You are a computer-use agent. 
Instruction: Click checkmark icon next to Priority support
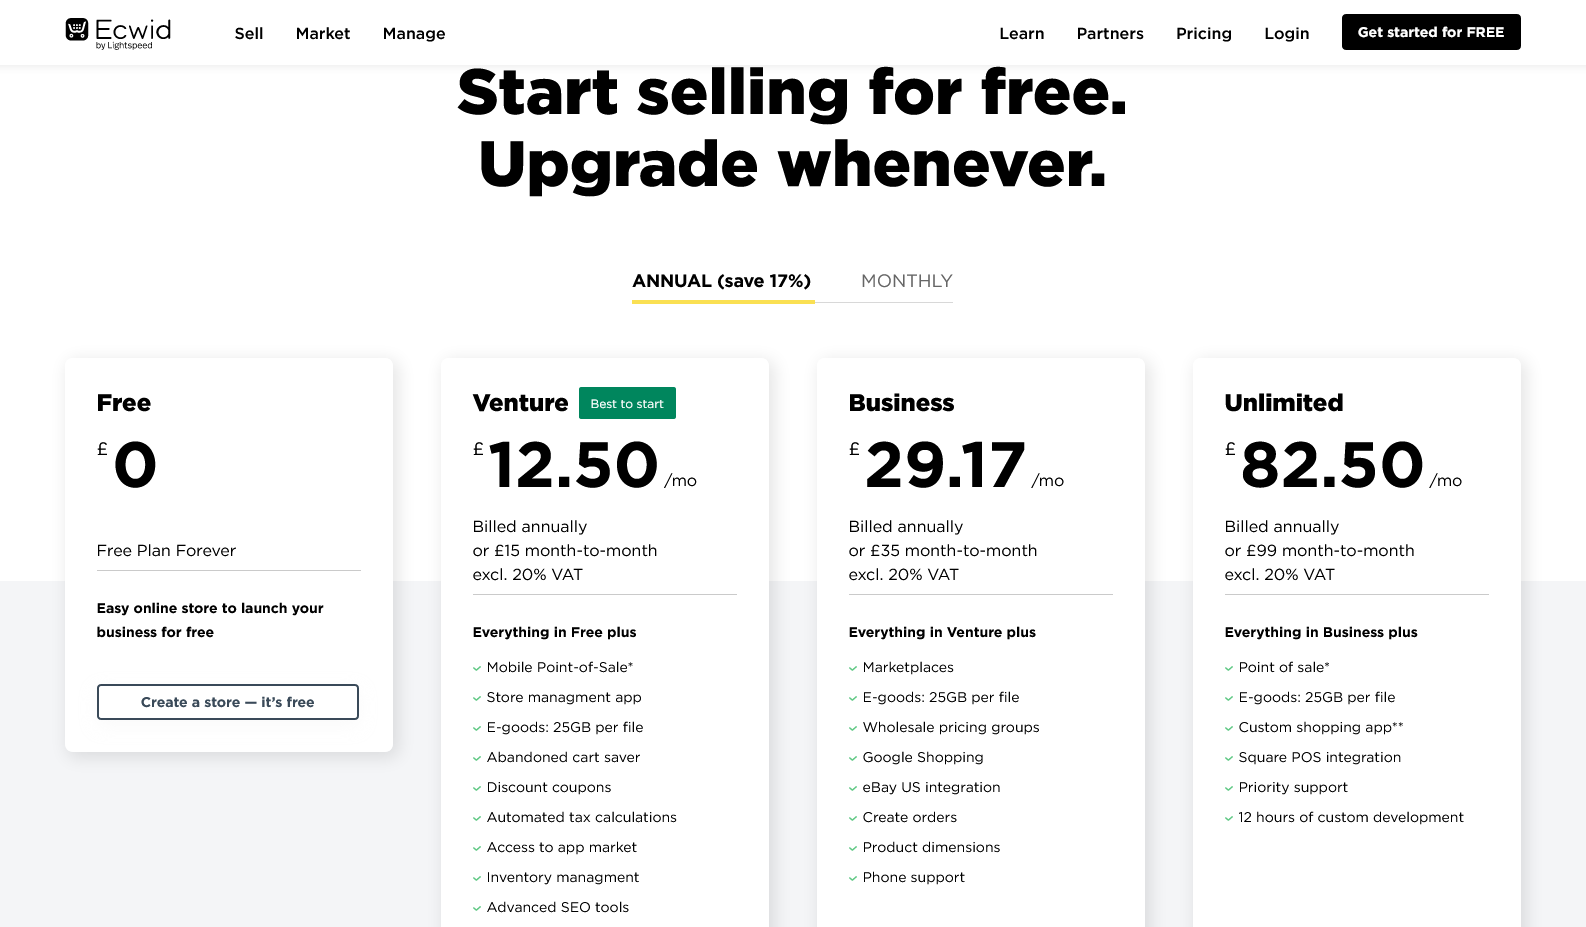1229,788
